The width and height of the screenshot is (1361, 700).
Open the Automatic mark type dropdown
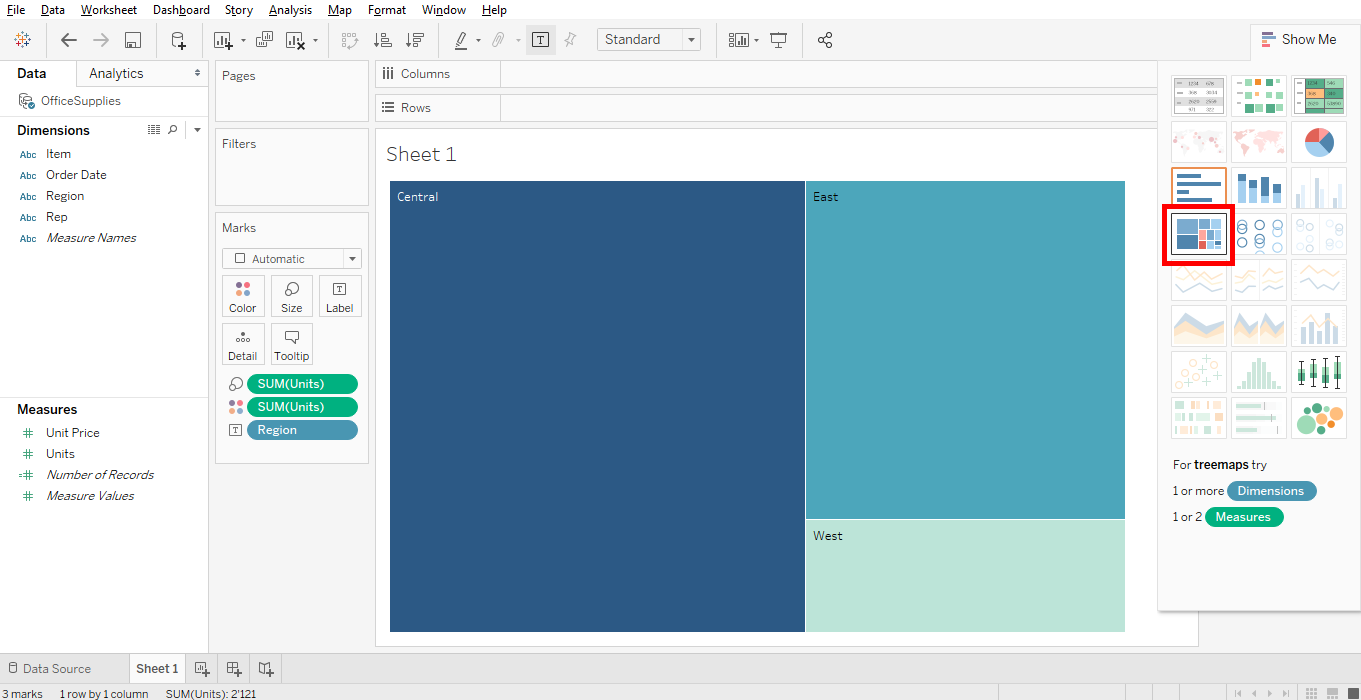click(350, 258)
